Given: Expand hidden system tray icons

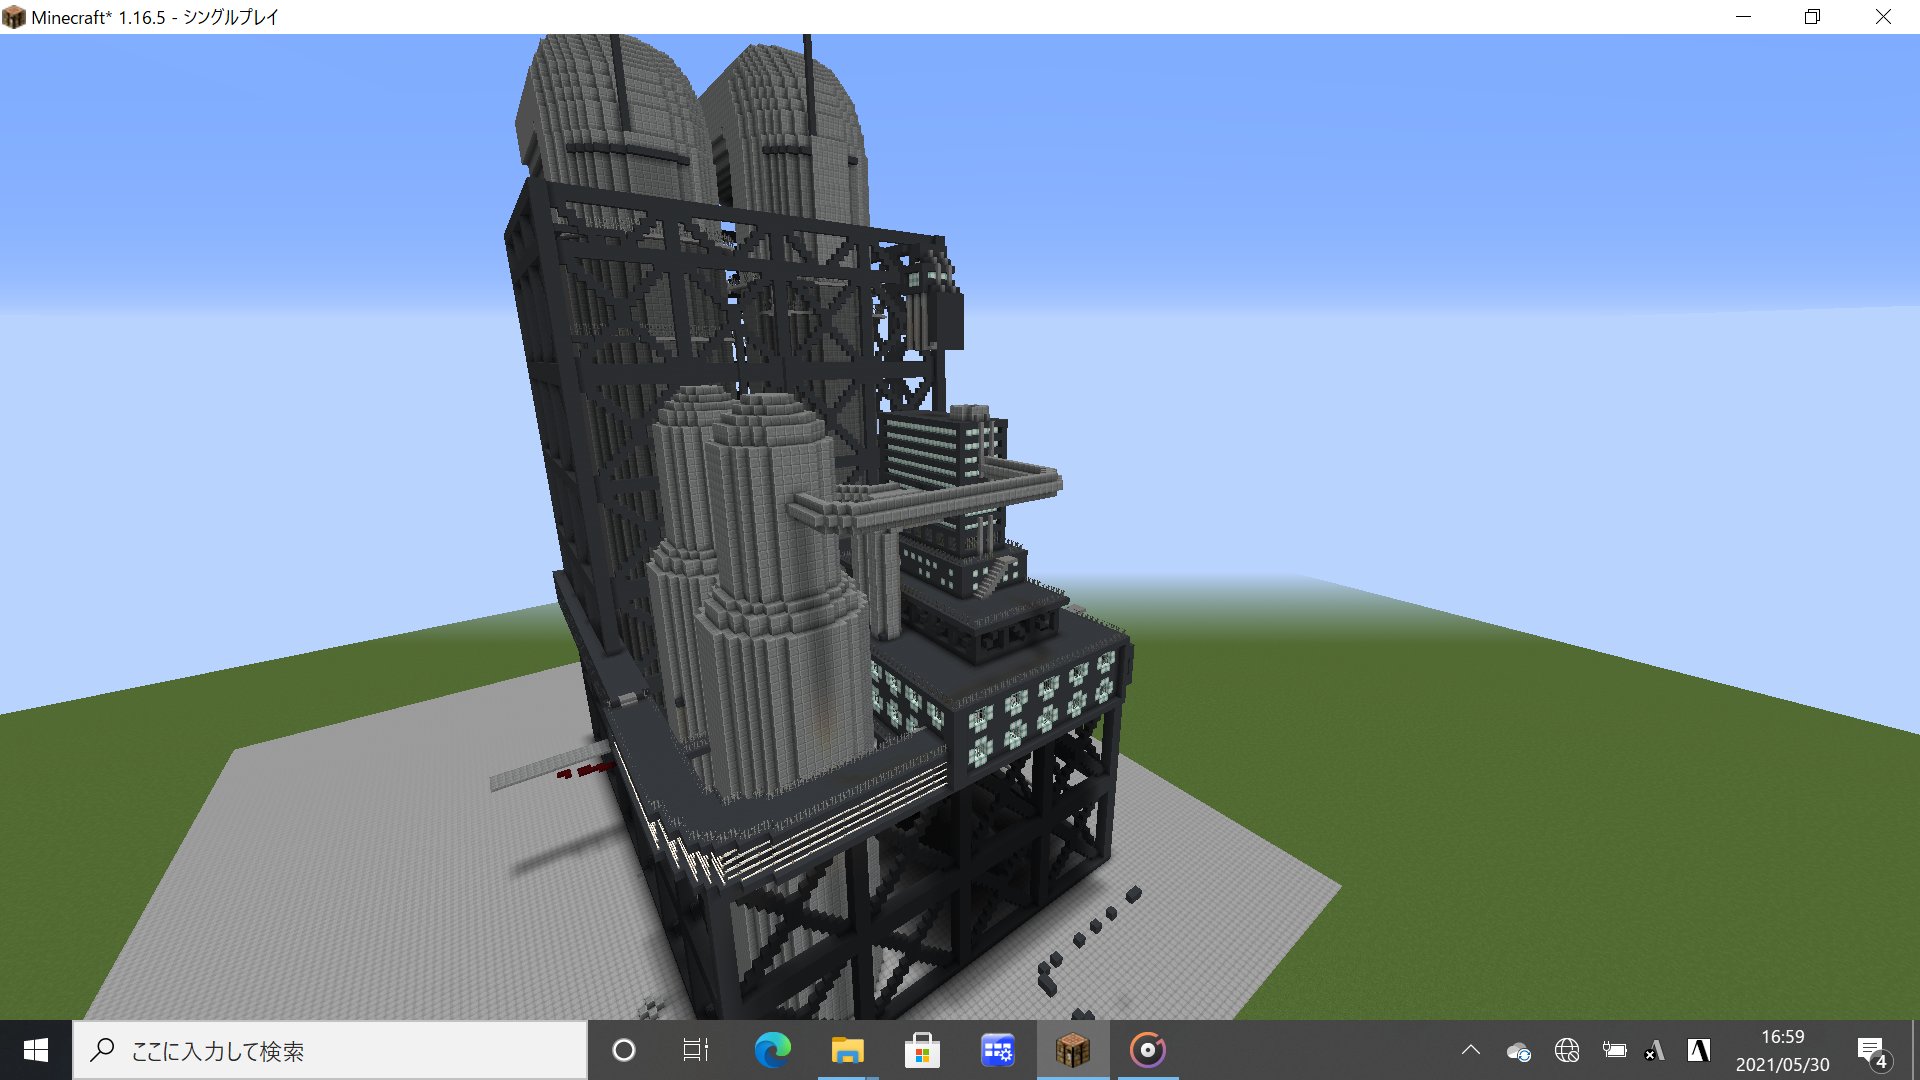Looking at the screenshot, I should [x=1470, y=1050].
